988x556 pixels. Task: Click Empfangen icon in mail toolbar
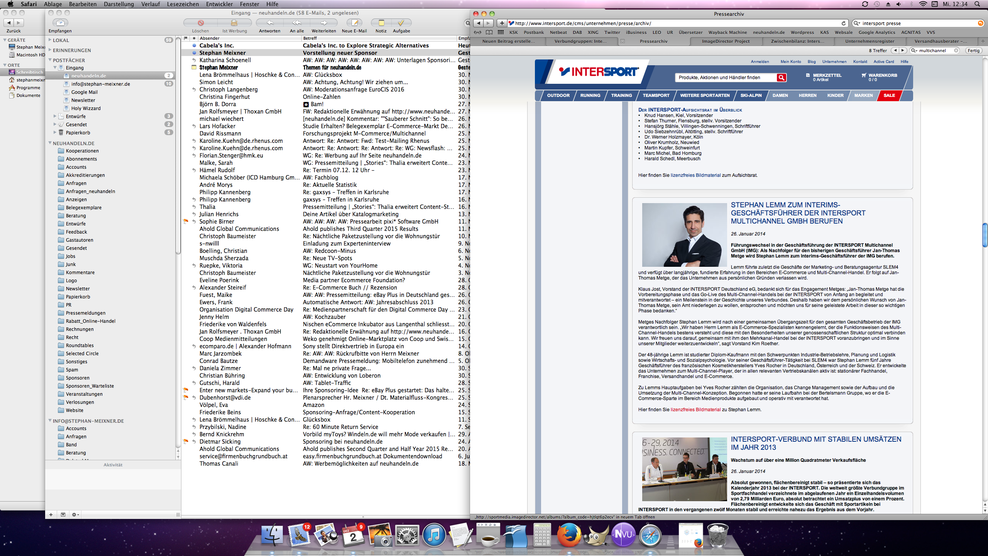click(x=60, y=23)
